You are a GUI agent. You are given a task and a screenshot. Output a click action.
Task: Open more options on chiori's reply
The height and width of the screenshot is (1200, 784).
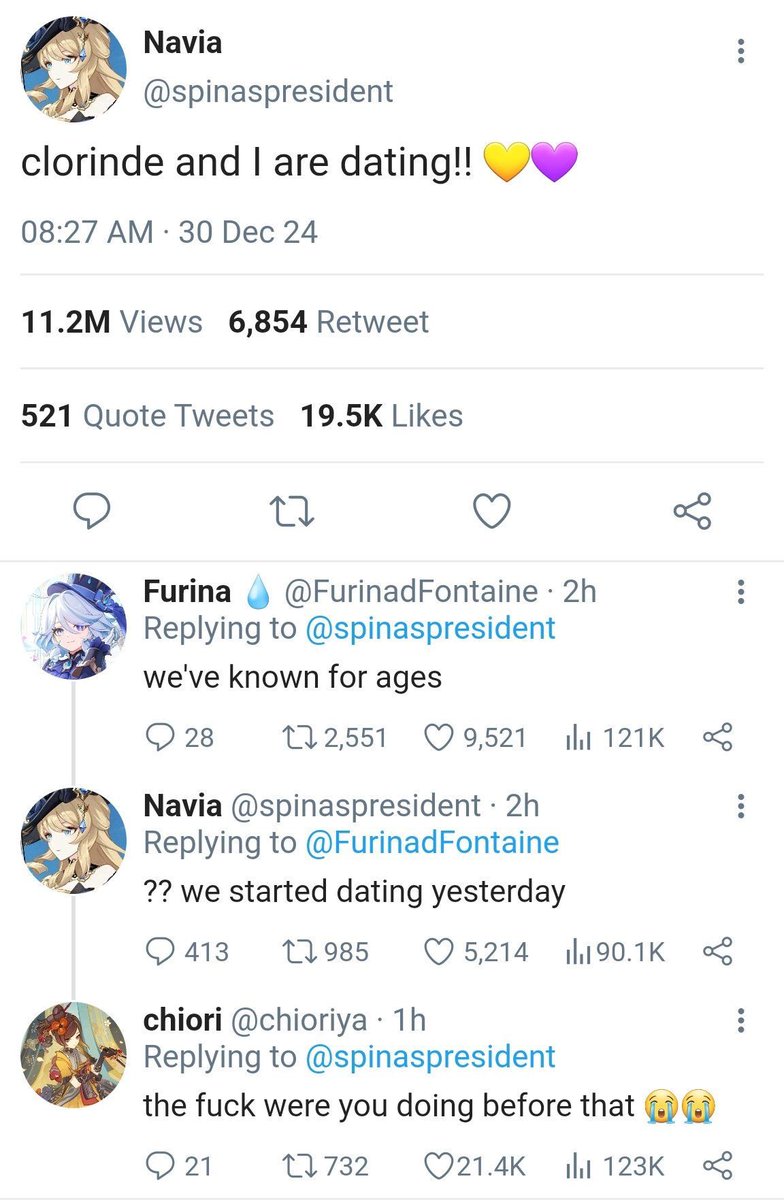740,1020
